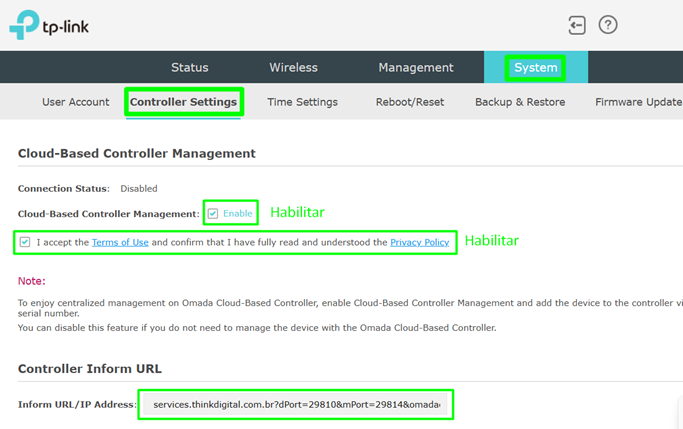This screenshot has height=429, width=683.
Task: Open the Time Settings sub-tab
Action: pos(302,102)
